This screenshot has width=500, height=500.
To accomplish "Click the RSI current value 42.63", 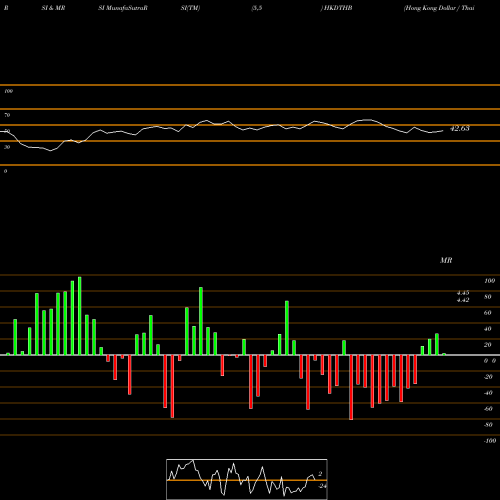I will (460, 128).
